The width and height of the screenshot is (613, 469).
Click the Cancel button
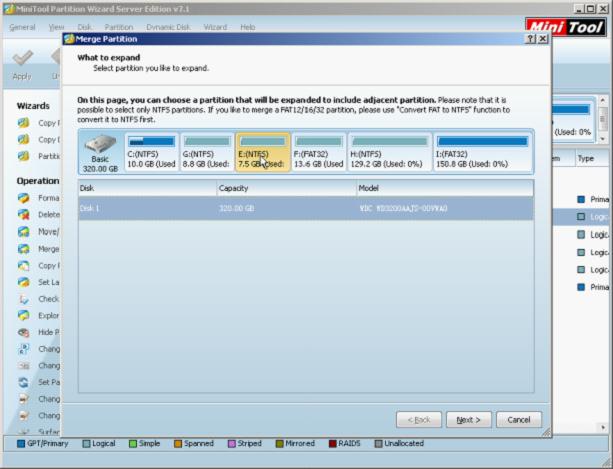pyautogui.click(x=519, y=420)
